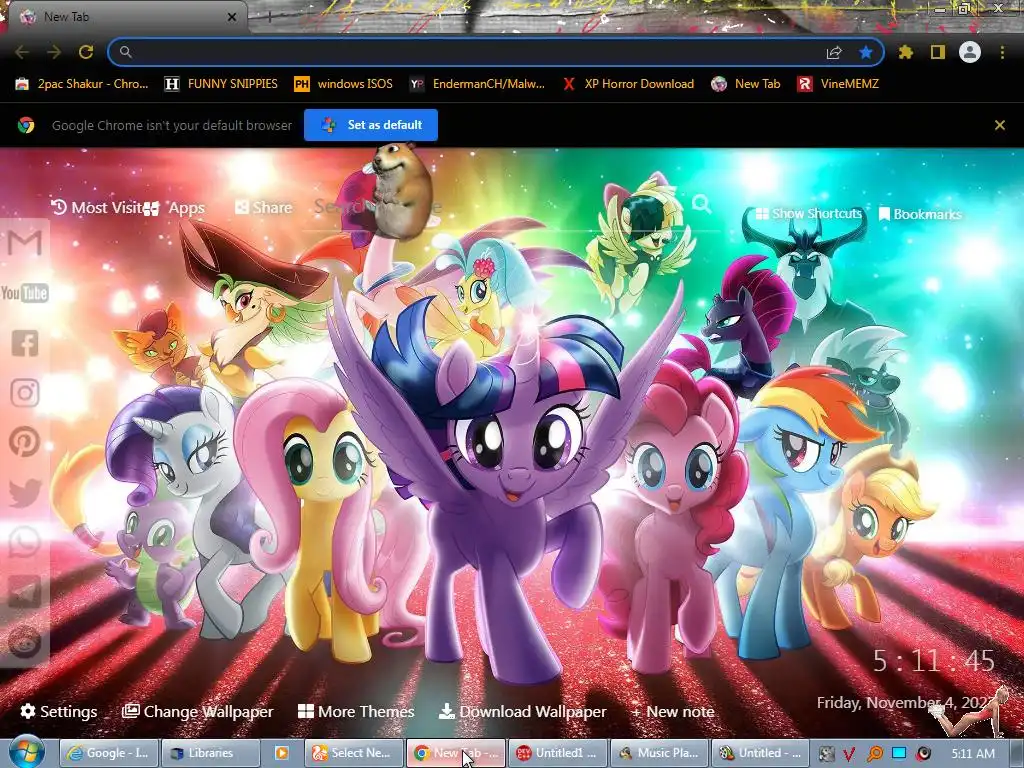
Task: Open the XP Horror Download bookmark
Action: click(628, 84)
